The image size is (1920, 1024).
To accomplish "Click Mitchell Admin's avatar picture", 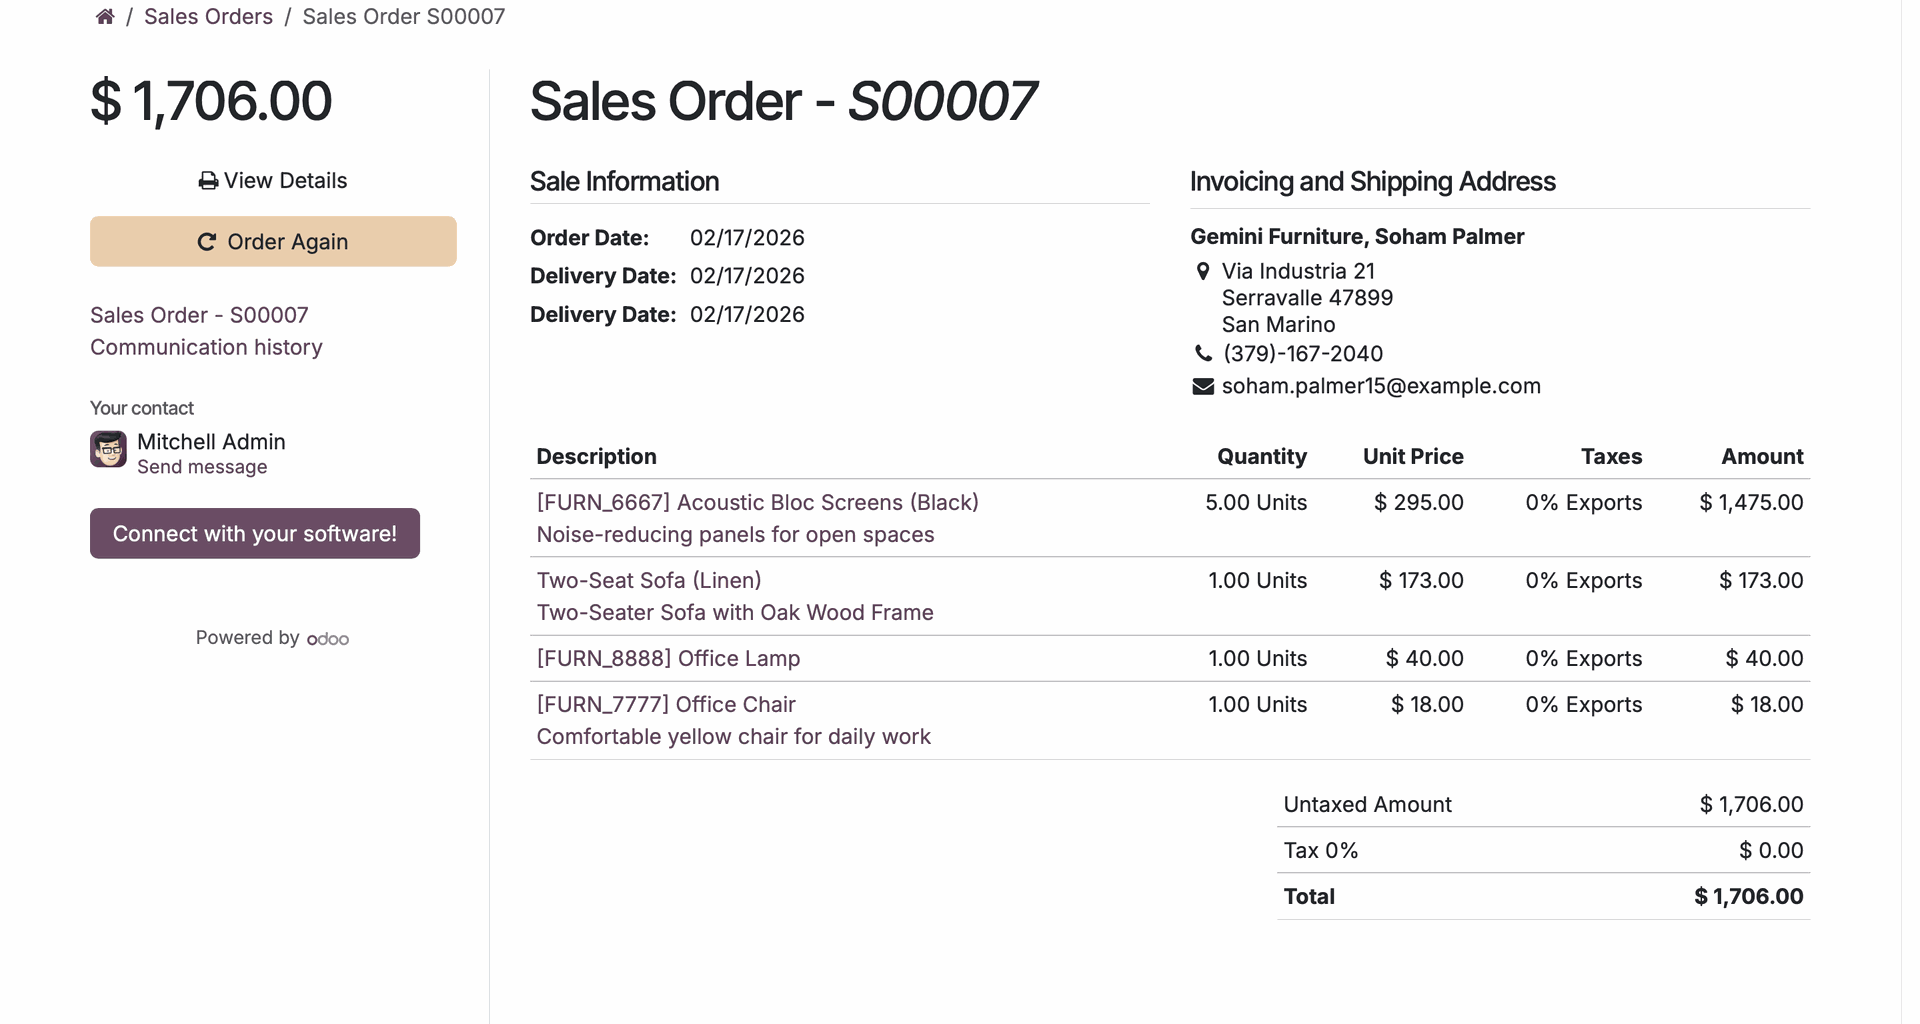I will 108,450.
